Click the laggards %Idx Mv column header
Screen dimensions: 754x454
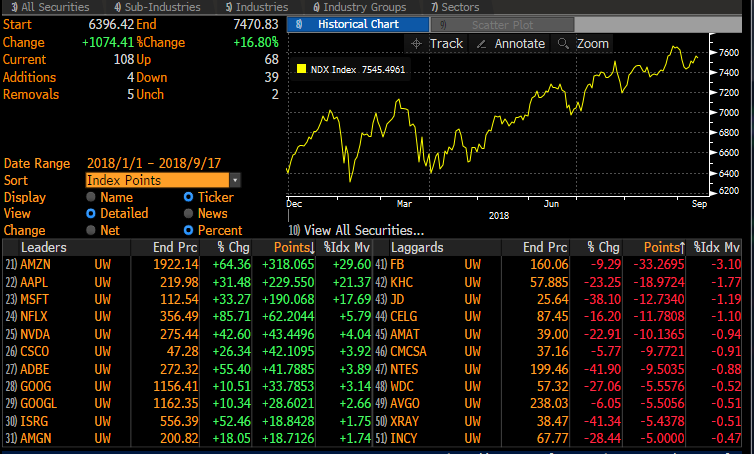716,247
